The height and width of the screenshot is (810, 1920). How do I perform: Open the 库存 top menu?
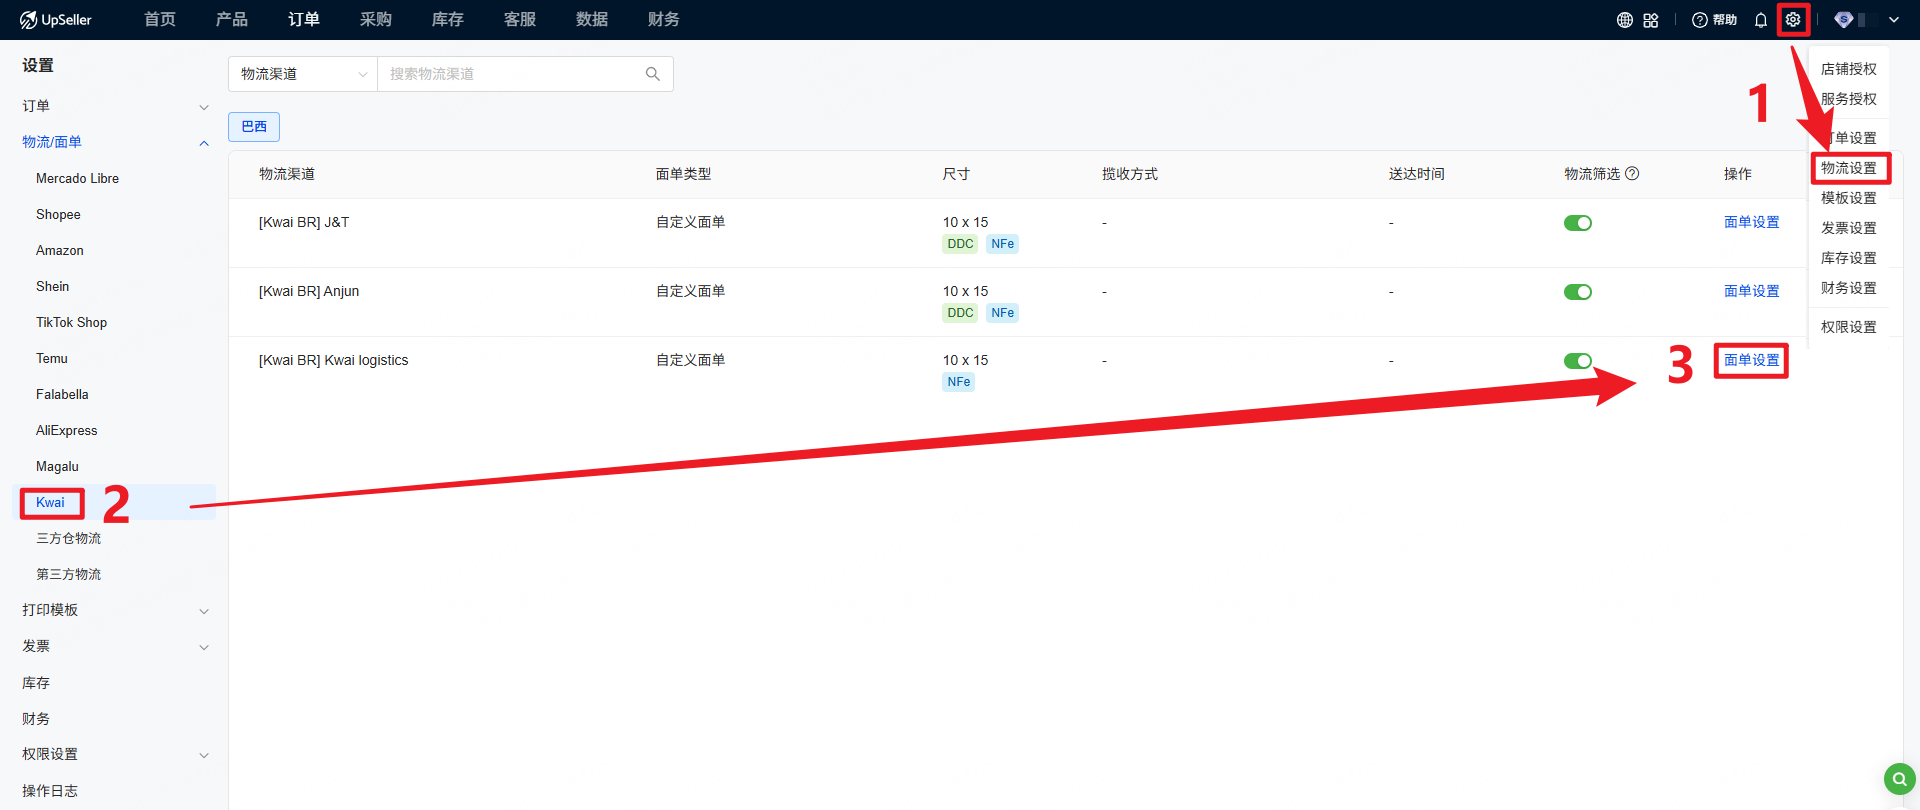pyautogui.click(x=447, y=20)
